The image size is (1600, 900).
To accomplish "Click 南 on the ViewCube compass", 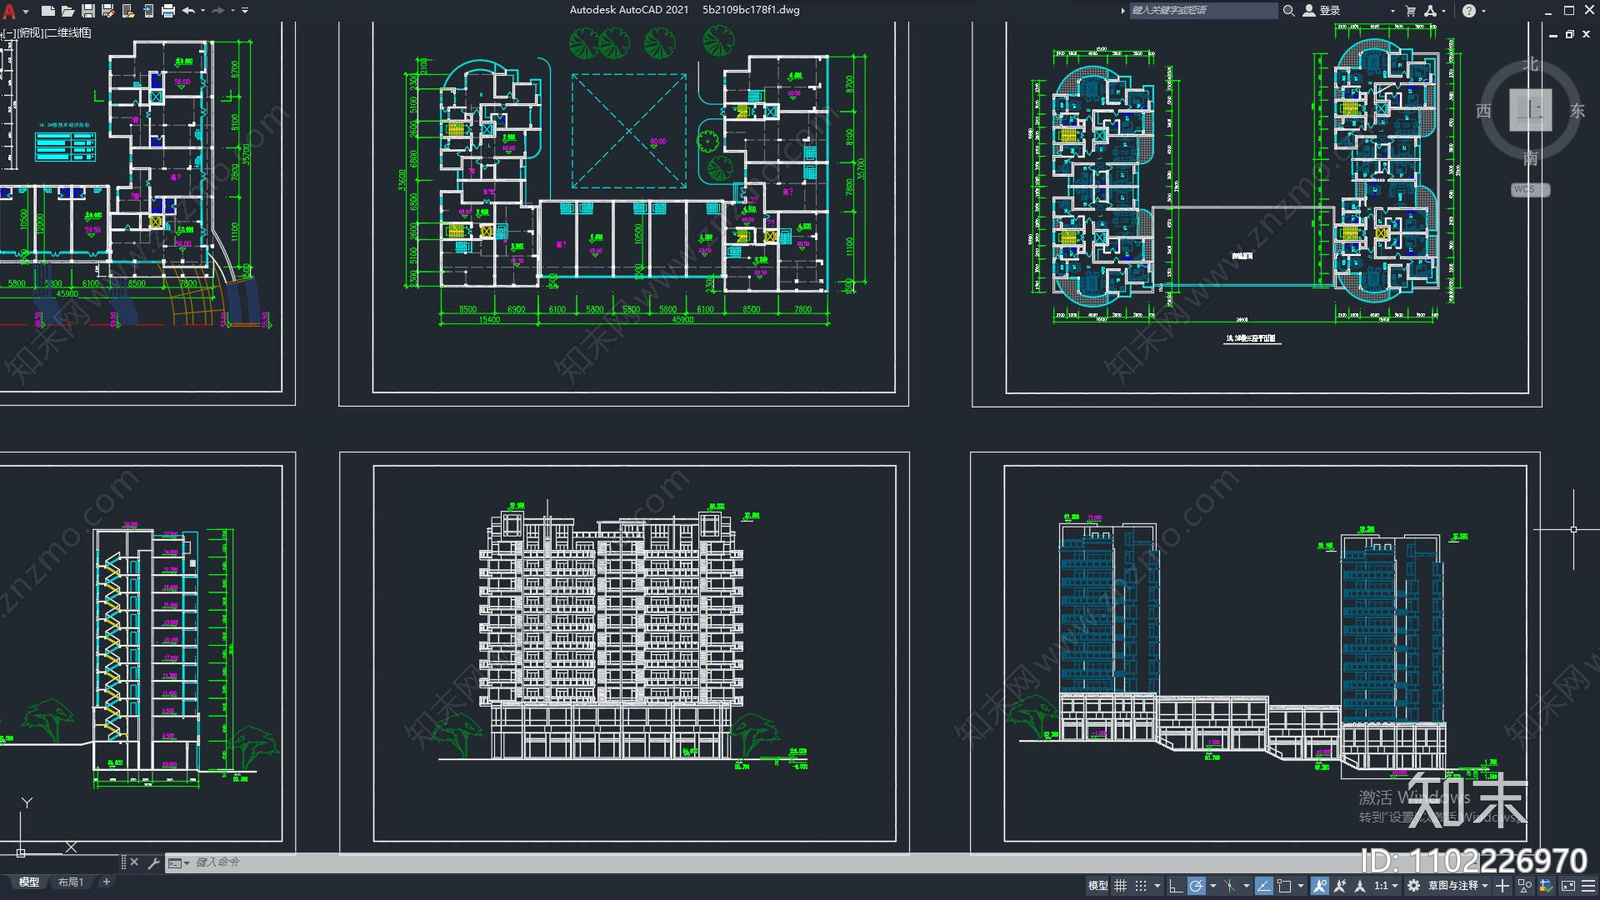I will click(x=1530, y=158).
